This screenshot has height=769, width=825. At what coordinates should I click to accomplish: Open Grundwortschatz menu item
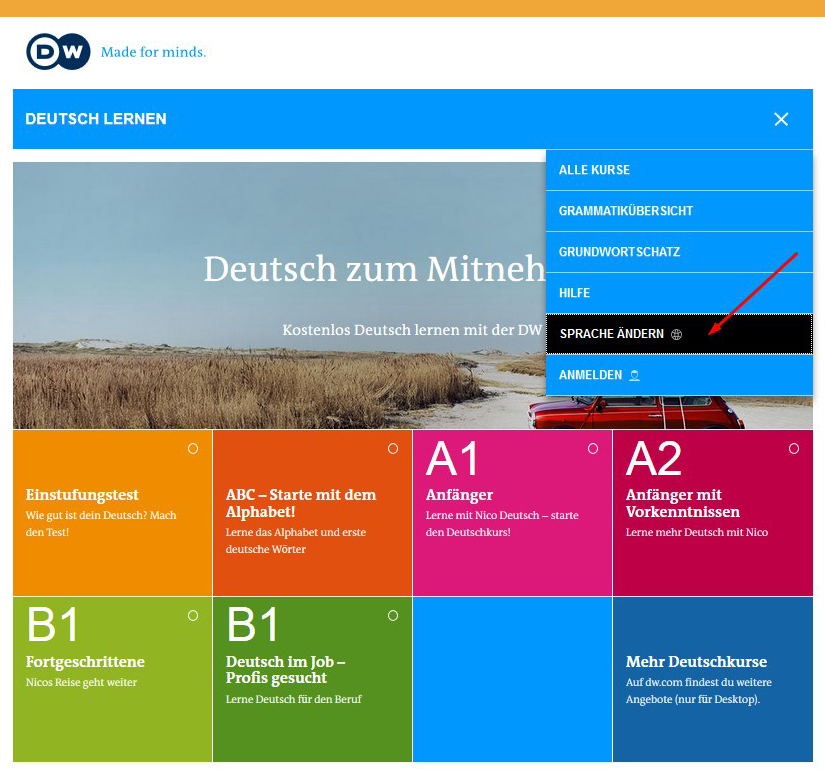(619, 252)
